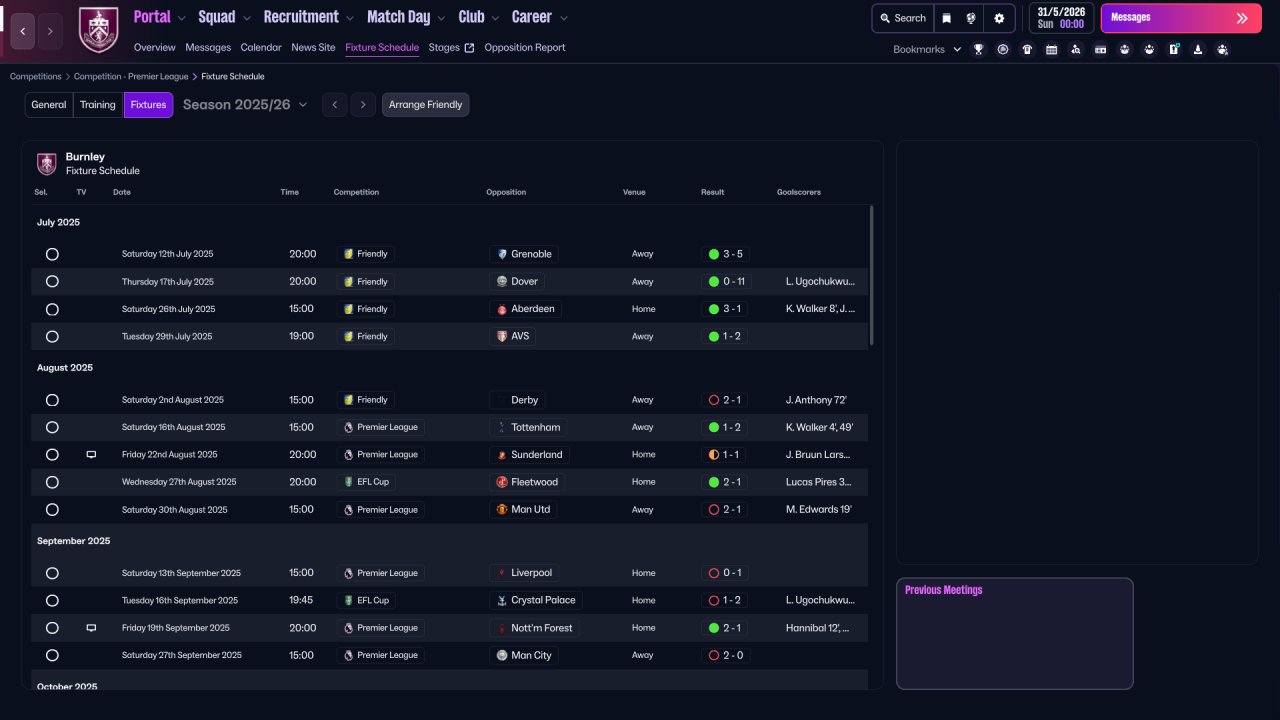The height and width of the screenshot is (720, 1280).
Task: Switch to the Training tab
Action: coord(98,105)
